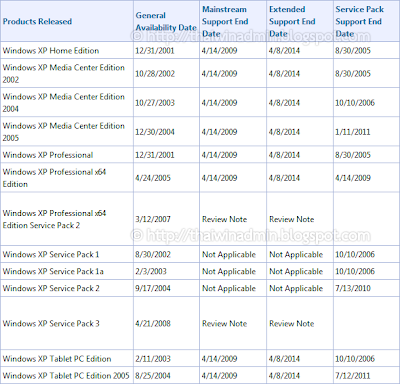
Task: Click 8/30/2005 in the XP Home Edition row
Action: coord(353,51)
